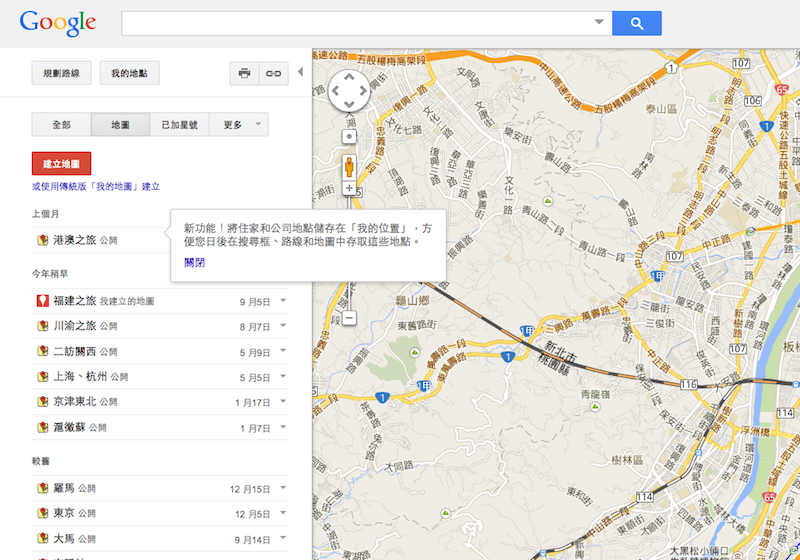
Task: Close the tooltip via 關閉 link
Action: point(194,262)
